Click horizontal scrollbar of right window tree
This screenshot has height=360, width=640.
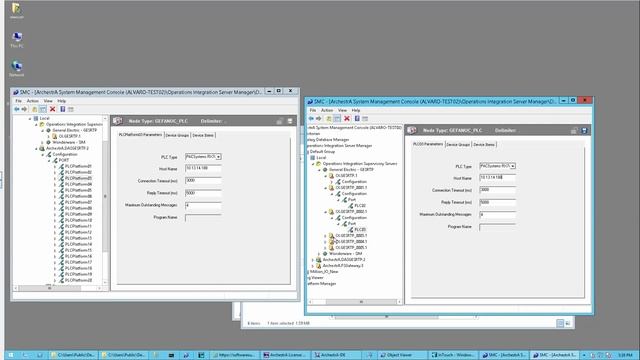pyautogui.click(x=354, y=302)
